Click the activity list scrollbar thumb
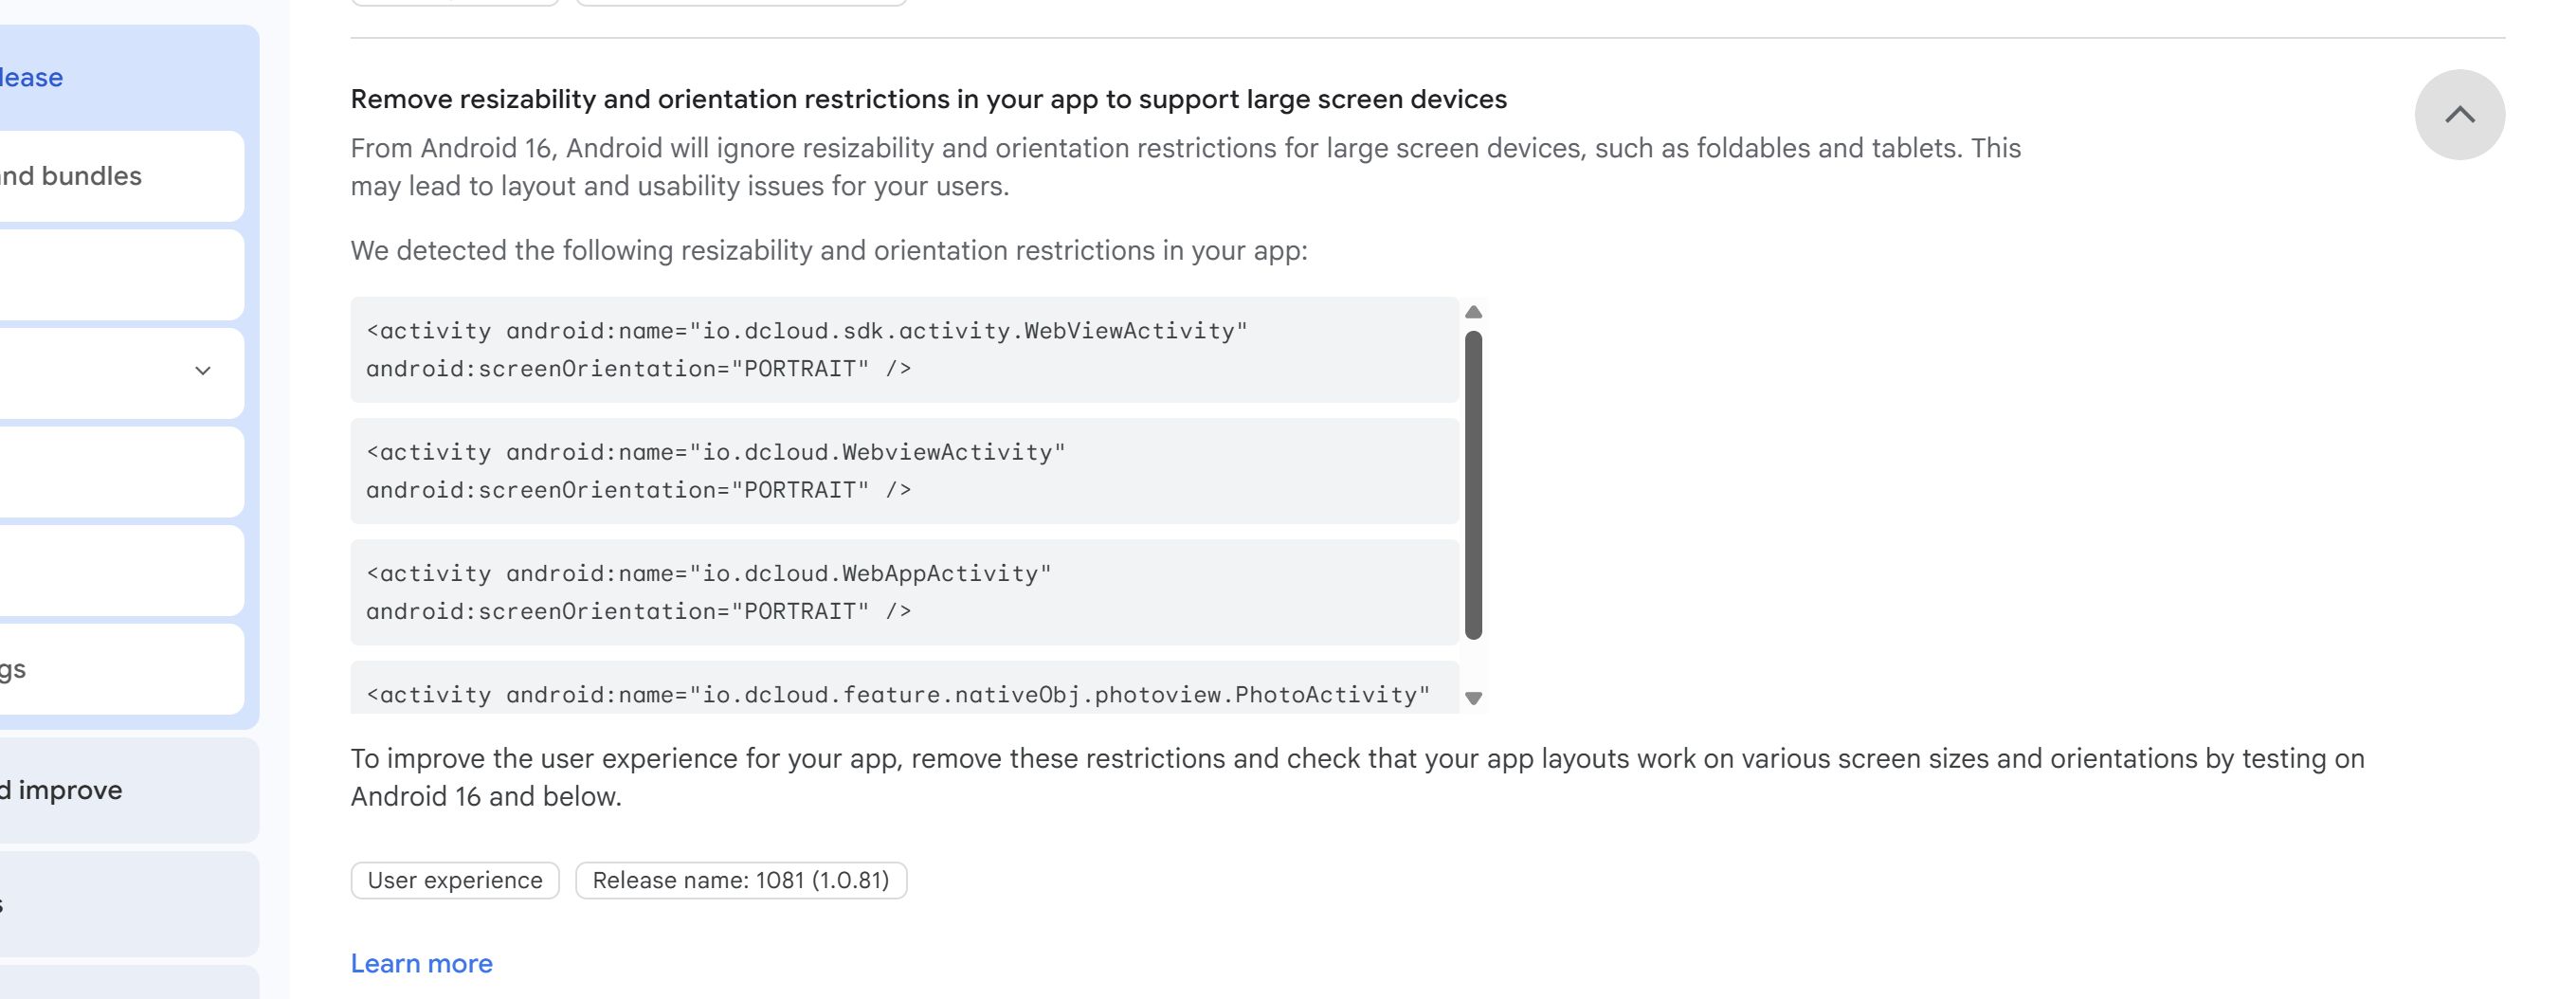 [x=1473, y=485]
